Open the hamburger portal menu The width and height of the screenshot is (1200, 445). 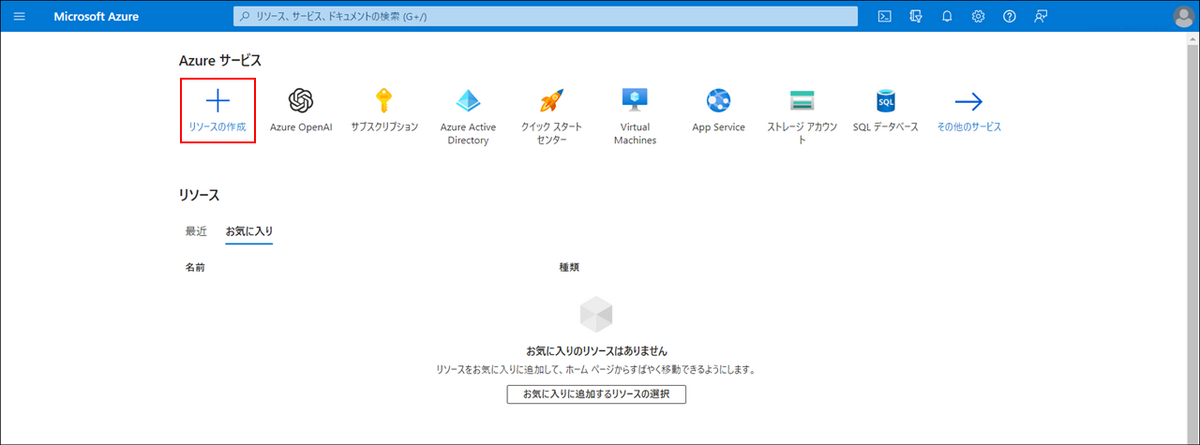click(20, 16)
